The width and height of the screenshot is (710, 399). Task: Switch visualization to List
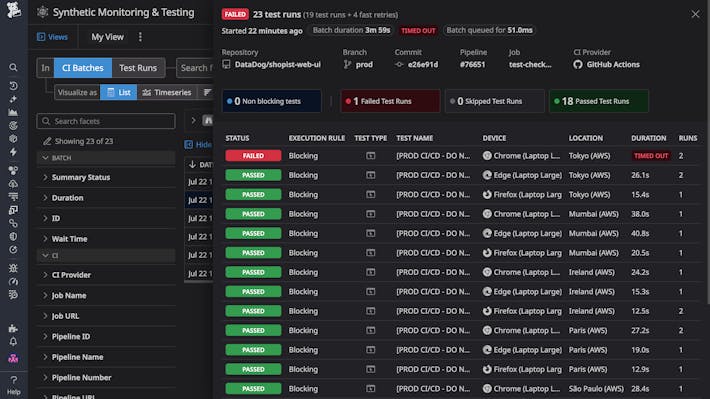pos(119,92)
